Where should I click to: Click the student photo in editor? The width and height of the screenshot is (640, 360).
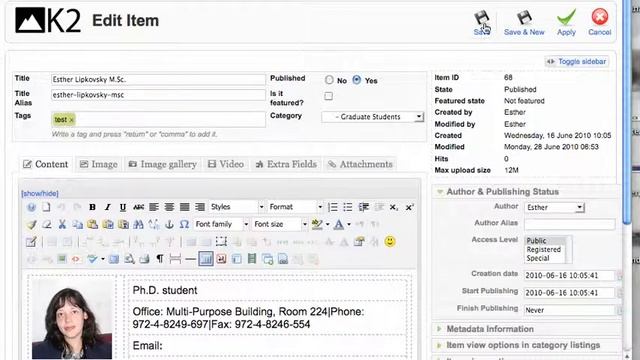pos(72,320)
